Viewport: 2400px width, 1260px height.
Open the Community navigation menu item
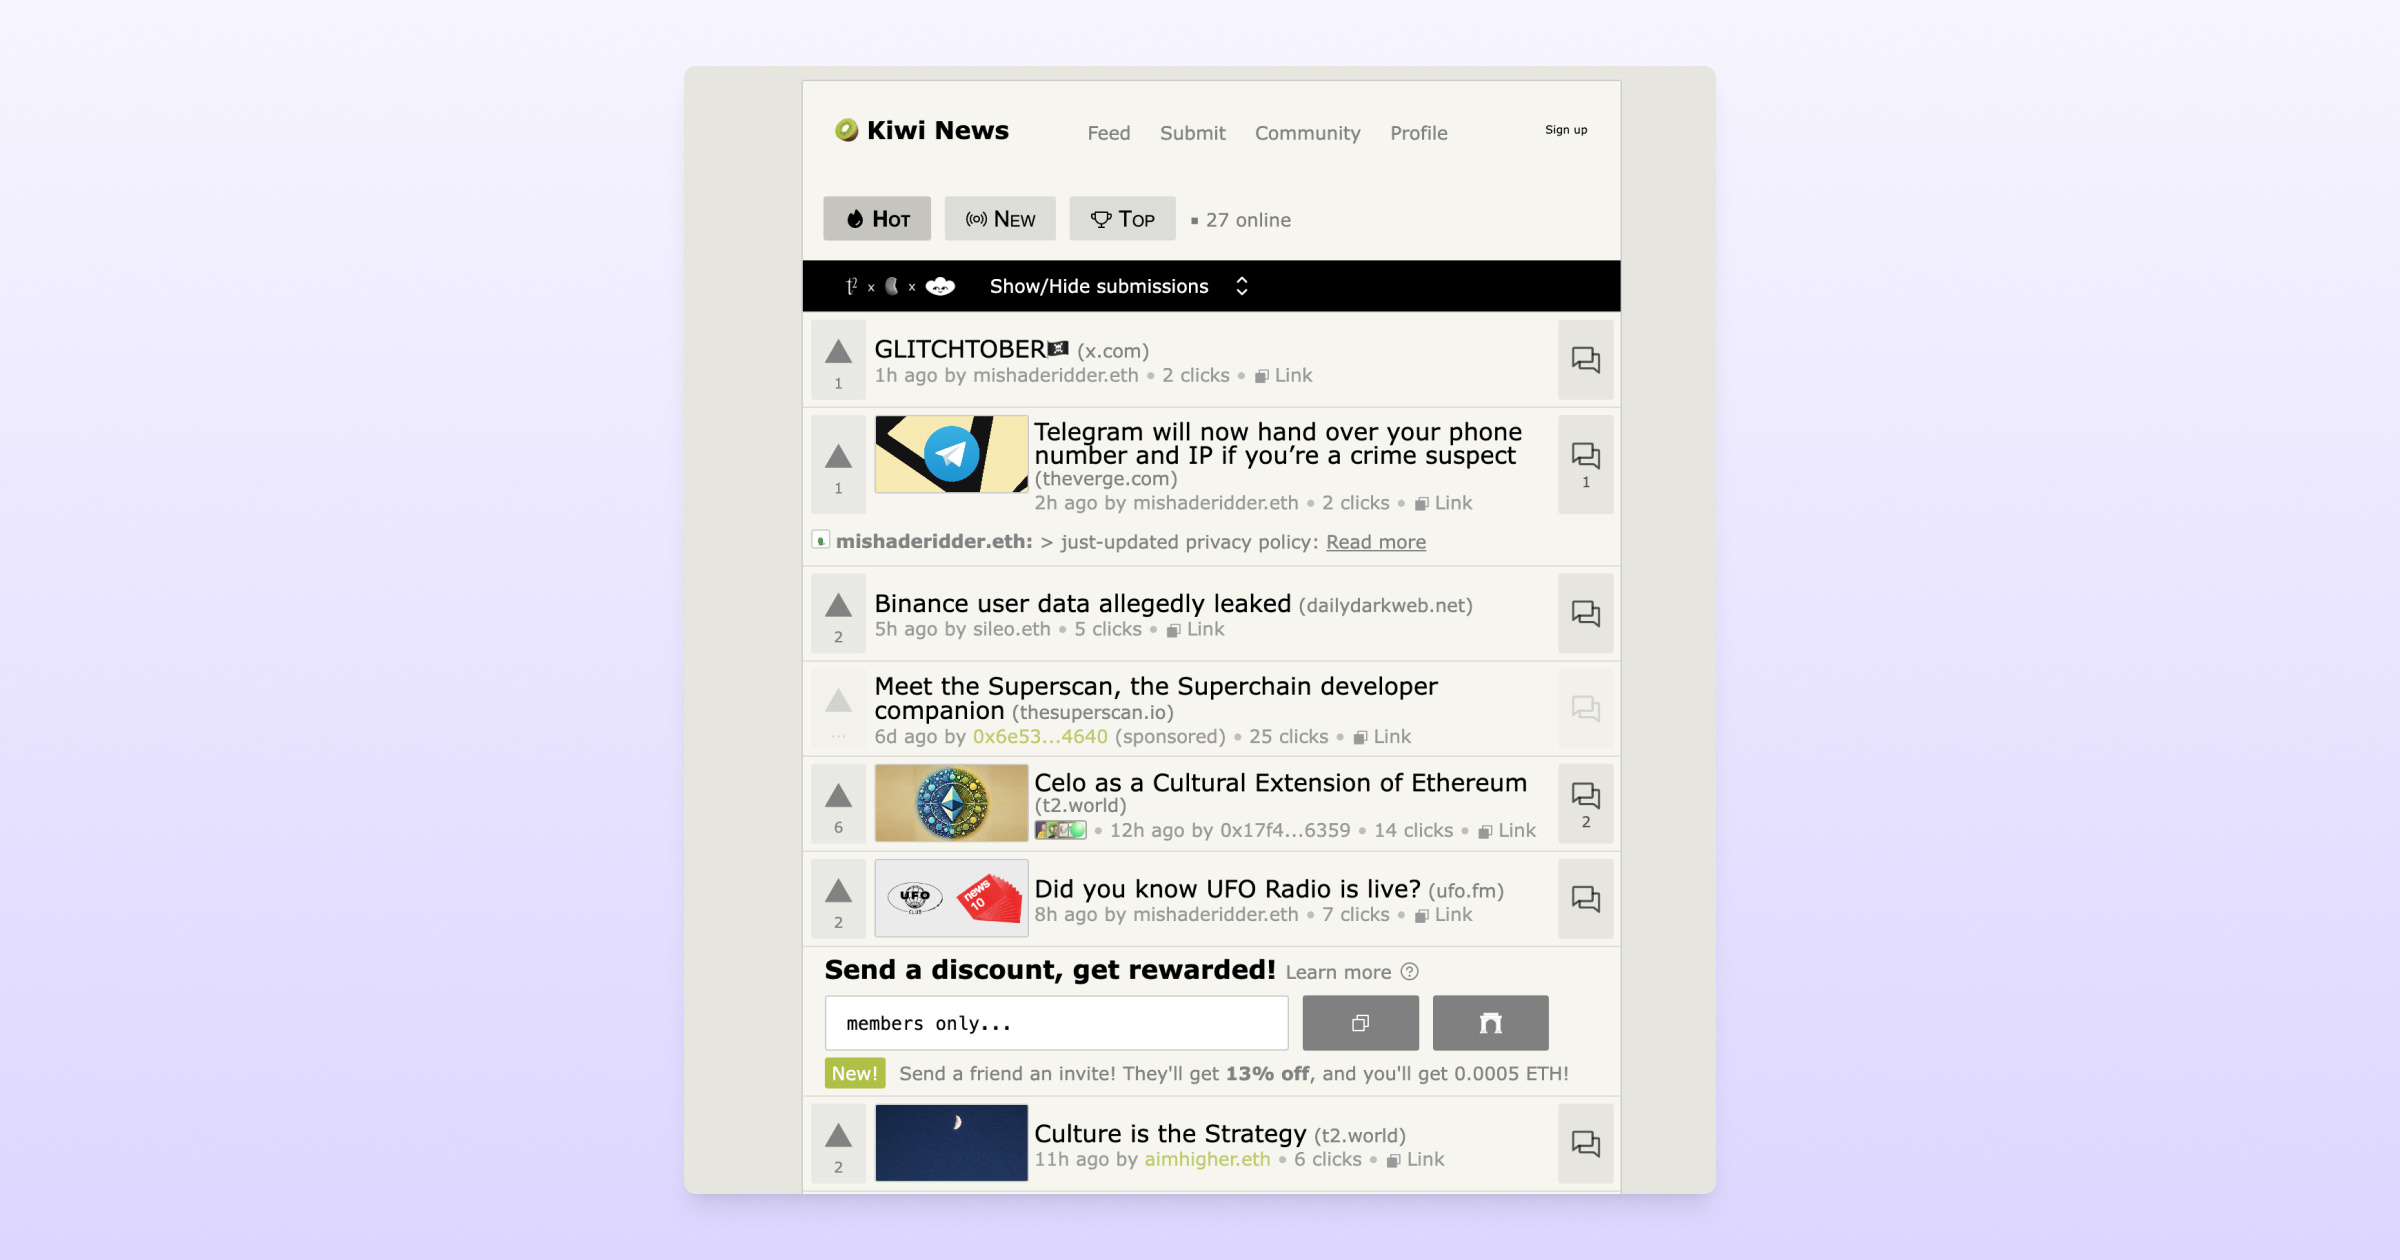point(1310,132)
